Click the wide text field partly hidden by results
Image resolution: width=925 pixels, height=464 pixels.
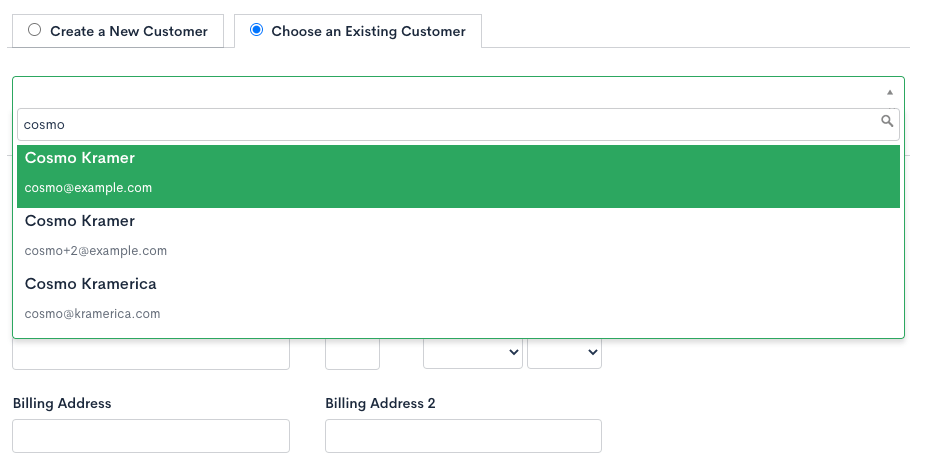tap(150, 355)
